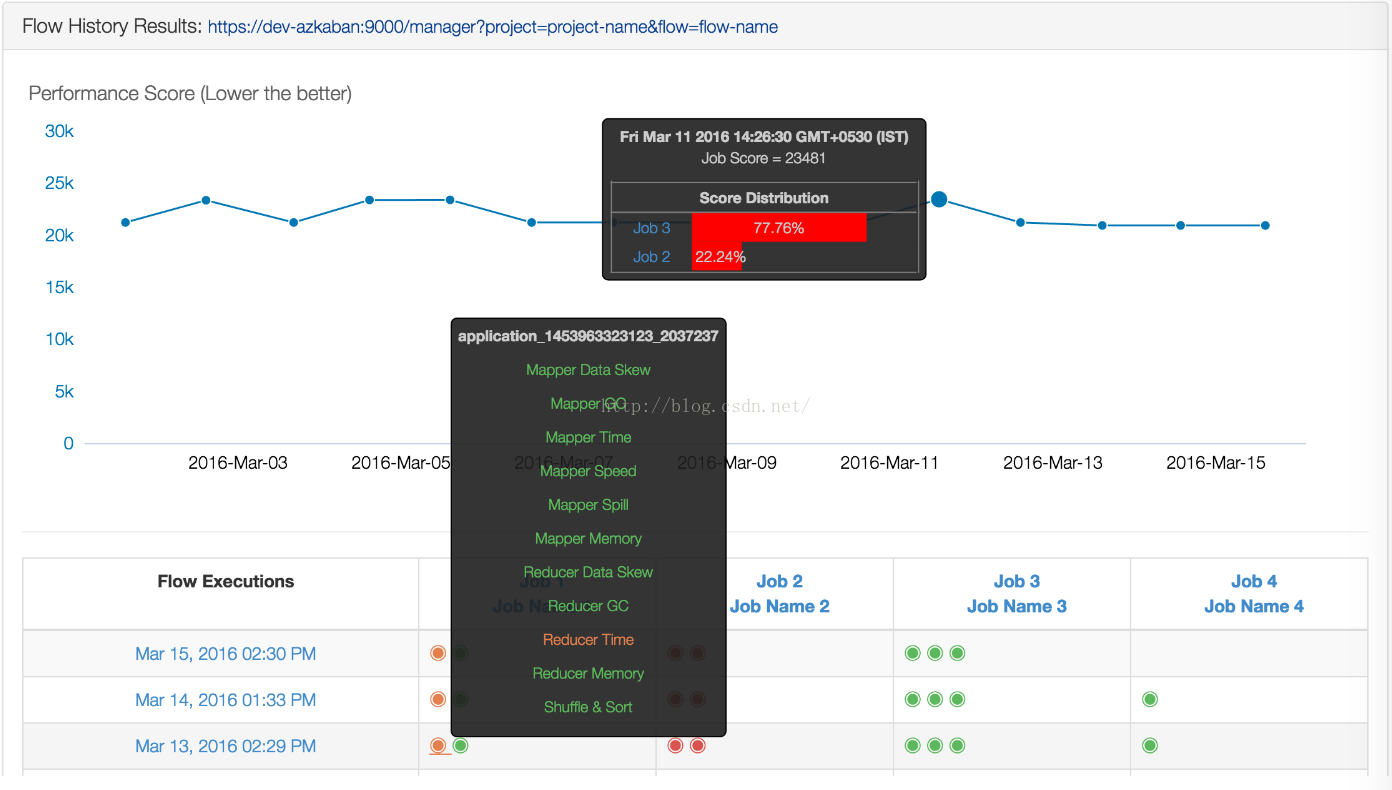Click first red Job 2 dot, Mar 13 row
This screenshot has height=790, width=1392.
point(675,745)
